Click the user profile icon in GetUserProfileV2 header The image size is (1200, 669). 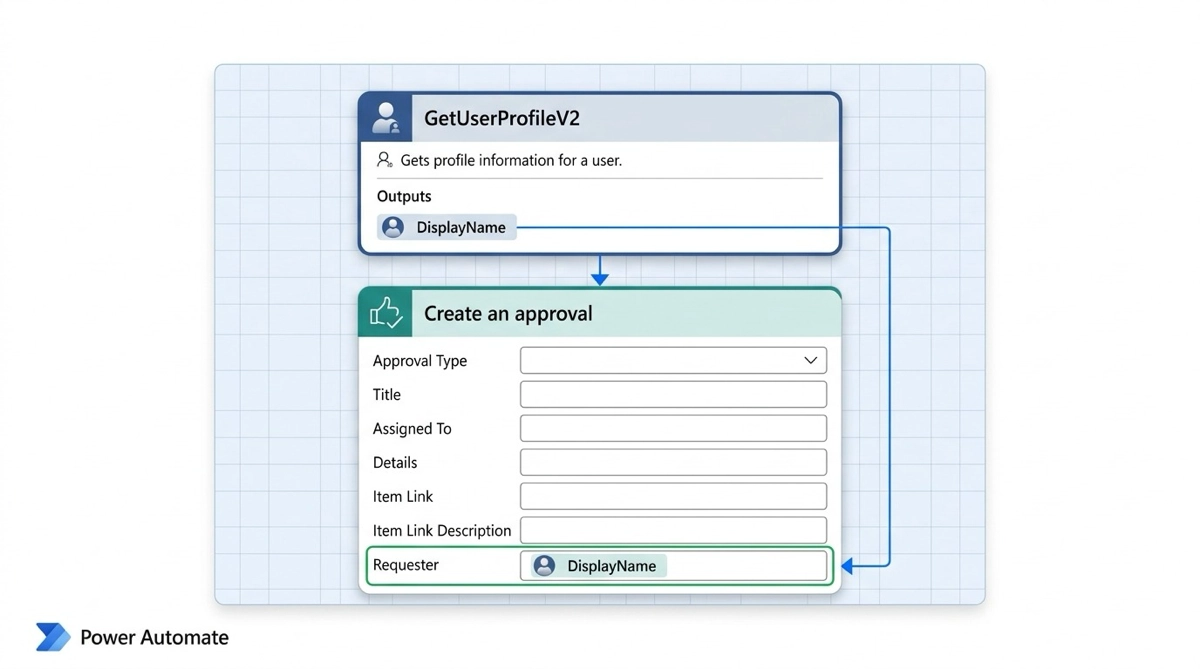(385, 118)
